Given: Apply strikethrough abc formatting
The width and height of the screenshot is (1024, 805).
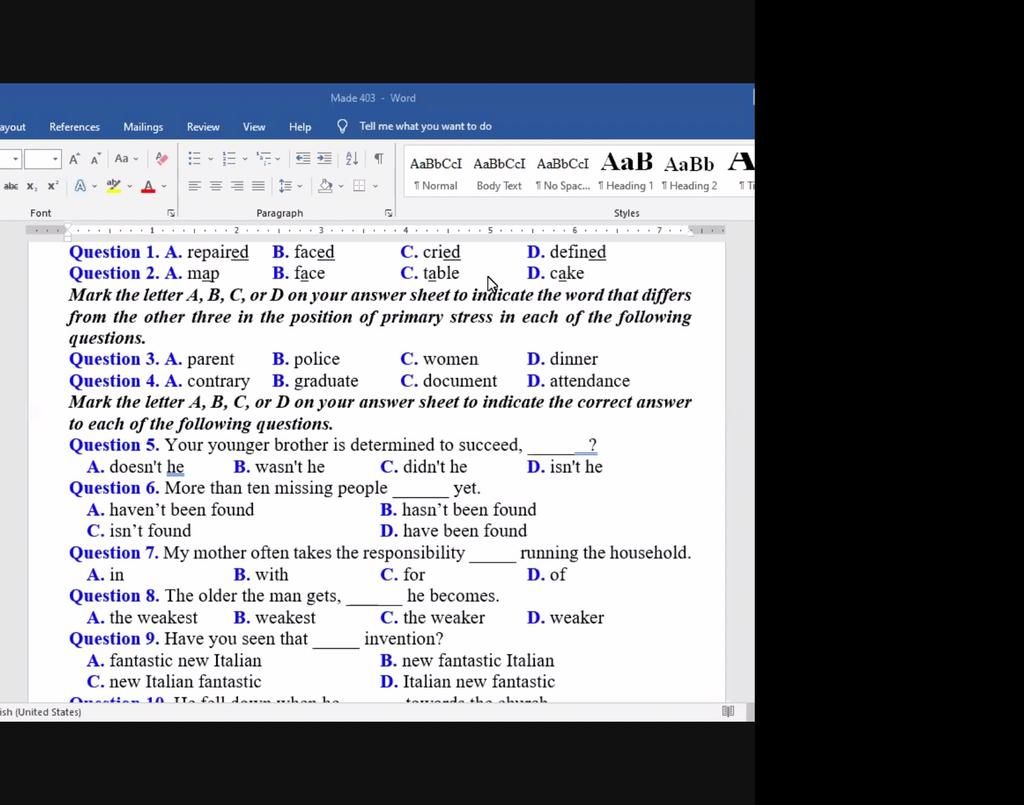Looking at the screenshot, I should click(10, 186).
